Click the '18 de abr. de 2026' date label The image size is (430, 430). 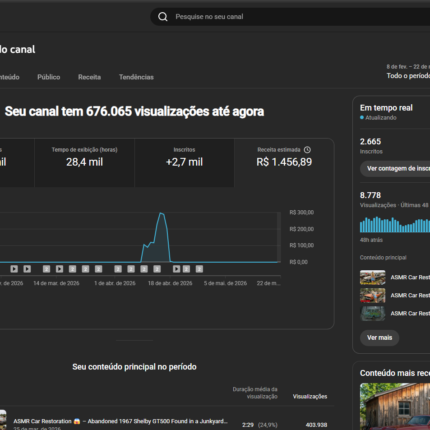tap(170, 283)
